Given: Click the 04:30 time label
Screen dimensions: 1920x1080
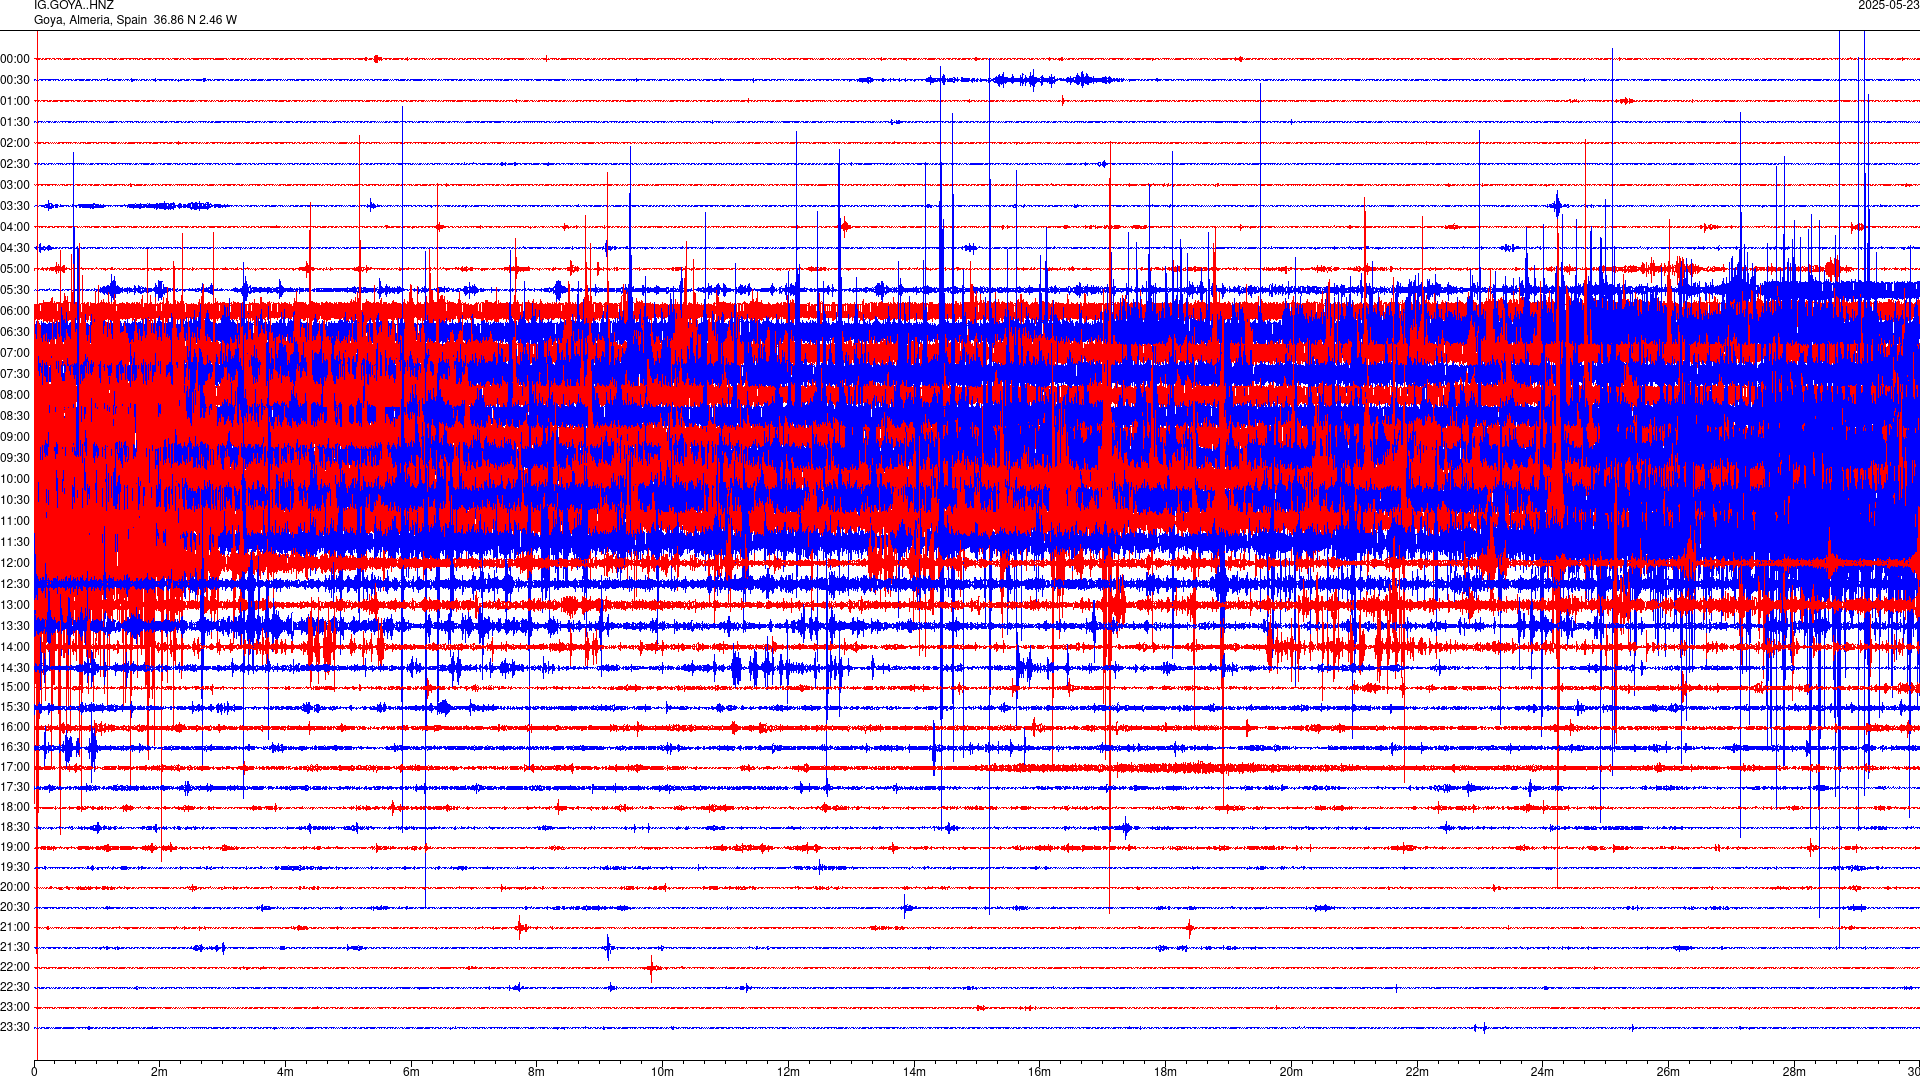Looking at the screenshot, I should (x=15, y=249).
